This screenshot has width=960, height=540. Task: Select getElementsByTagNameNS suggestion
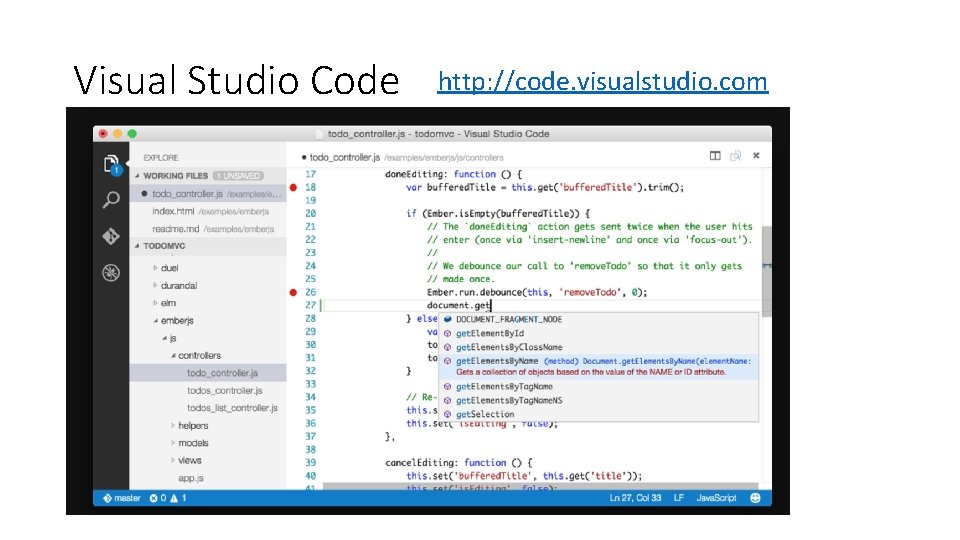click(600, 400)
